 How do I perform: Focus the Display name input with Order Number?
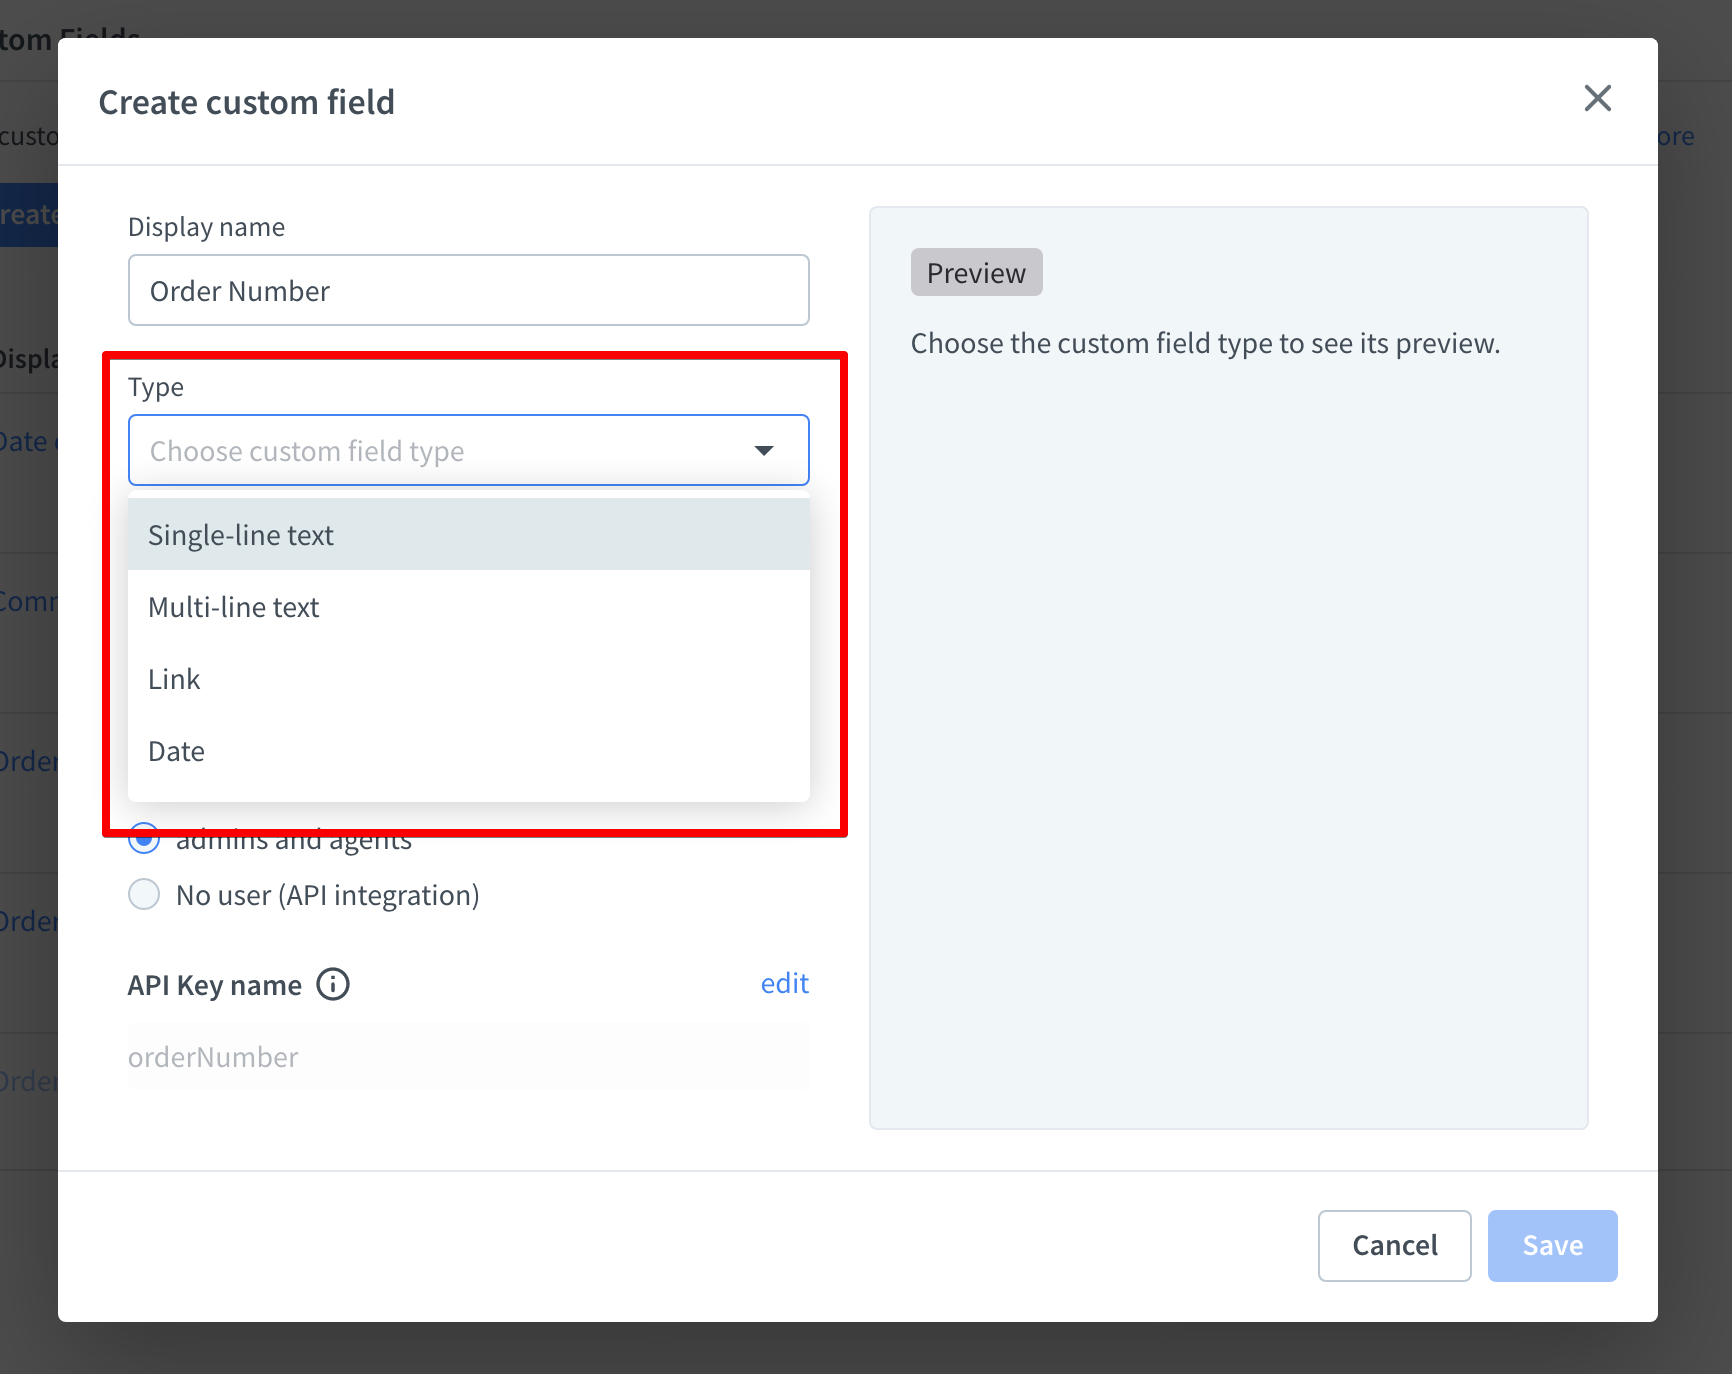pyautogui.click(x=468, y=291)
